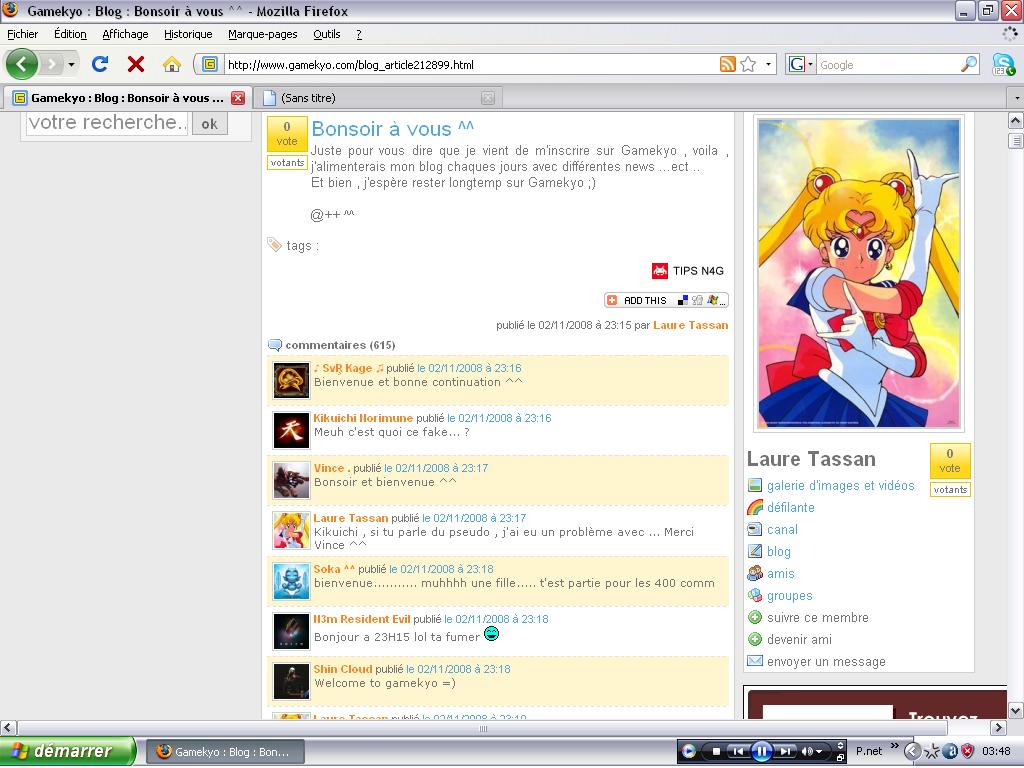Screen dimensions: 1024x768
Task: Click the volume speaker icon in taskbar player
Action: [808, 752]
